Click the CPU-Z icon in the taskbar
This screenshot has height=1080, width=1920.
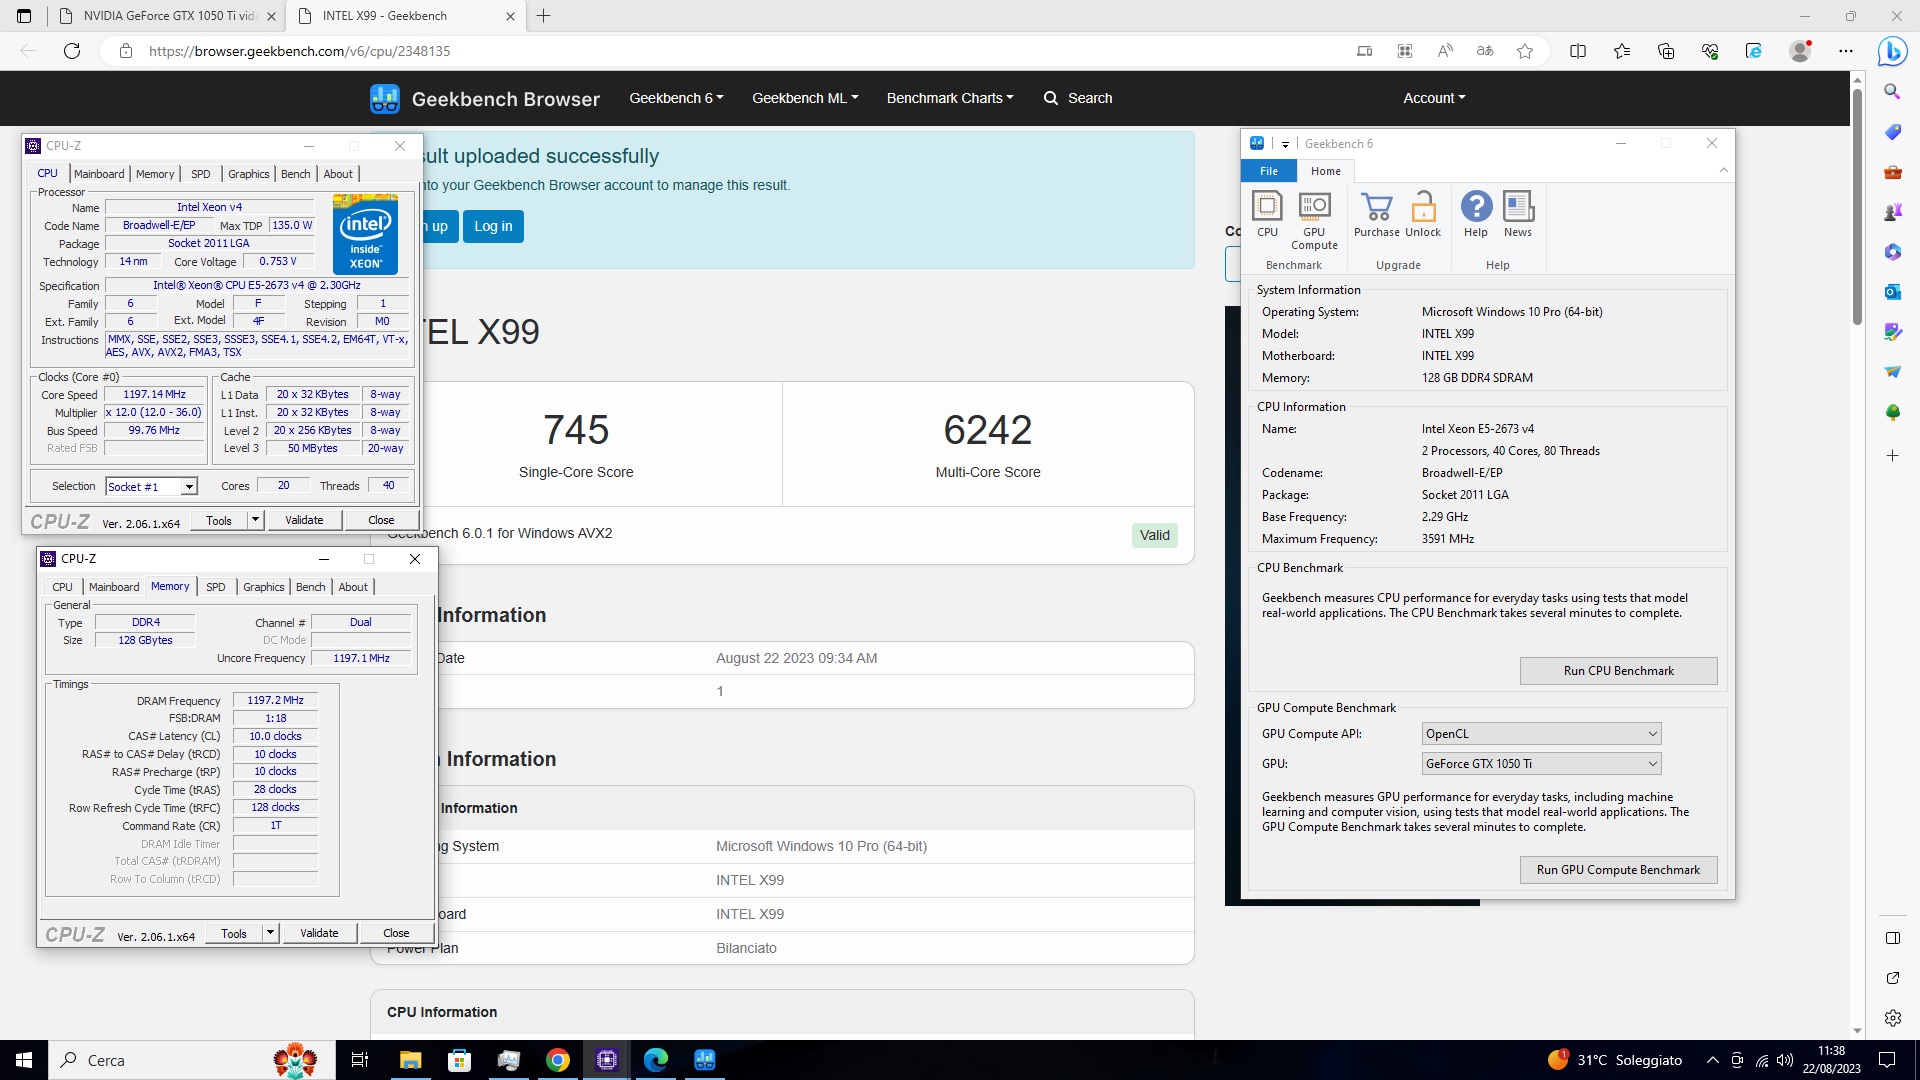[607, 1060]
